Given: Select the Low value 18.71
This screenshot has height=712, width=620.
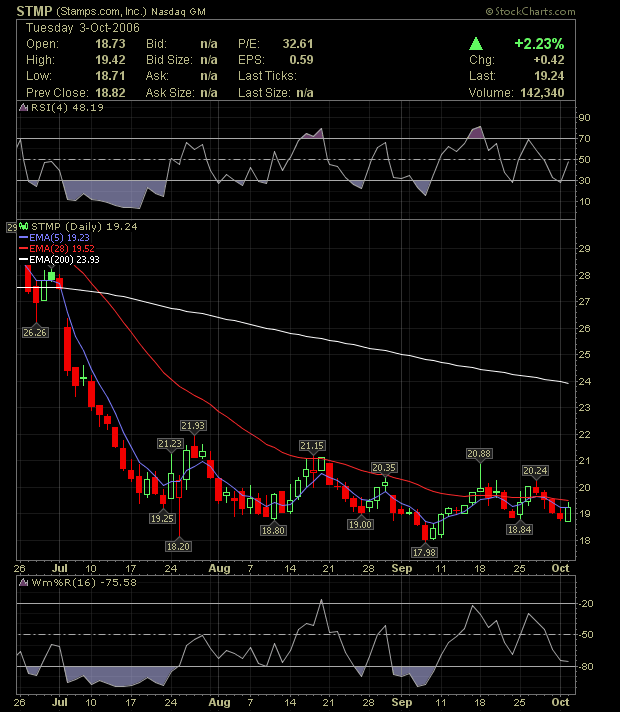Looking at the screenshot, I should [110, 76].
